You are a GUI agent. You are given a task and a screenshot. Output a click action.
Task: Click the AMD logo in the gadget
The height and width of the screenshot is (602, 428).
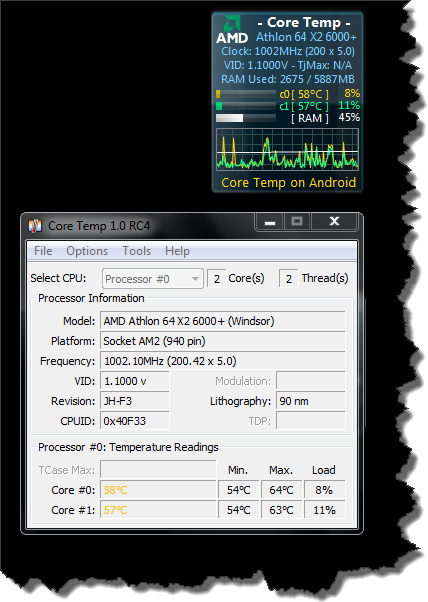tap(232, 30)
